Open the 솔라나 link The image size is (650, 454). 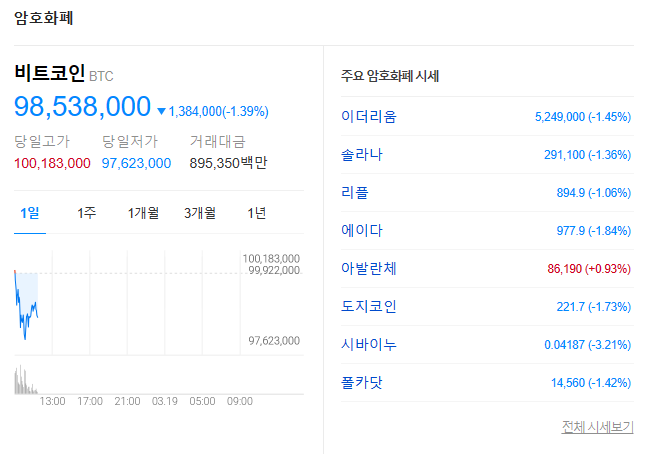(361, 155)
